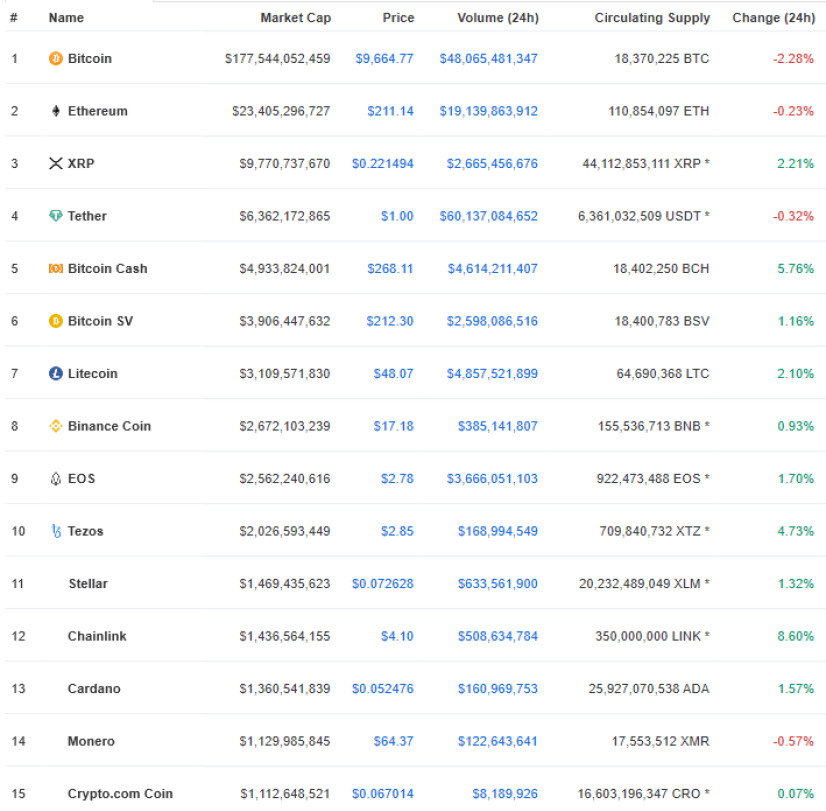Open Bitcoin price link $9,664.77
The image size is (826, 811).
(384, 58)
